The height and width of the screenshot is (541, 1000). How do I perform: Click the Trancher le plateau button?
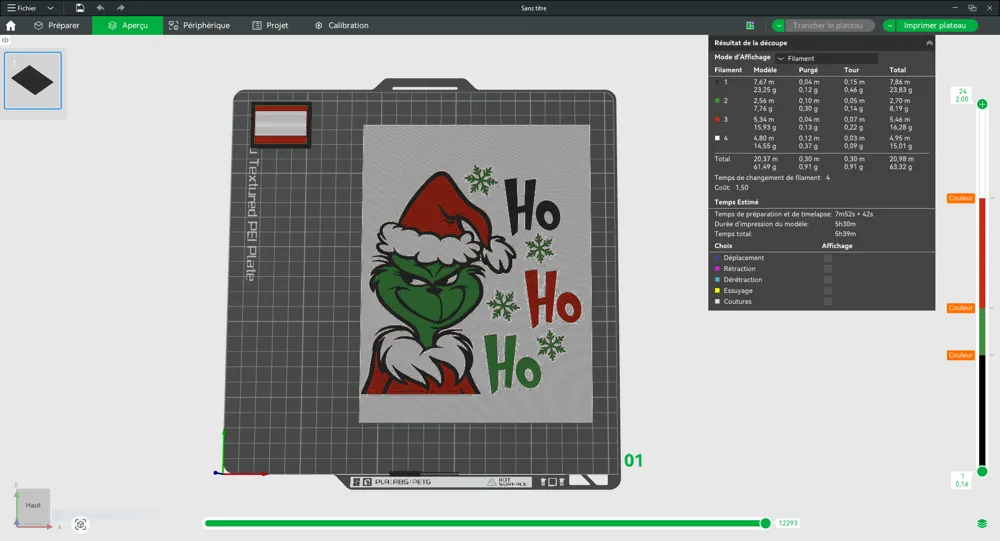[828, 26]
